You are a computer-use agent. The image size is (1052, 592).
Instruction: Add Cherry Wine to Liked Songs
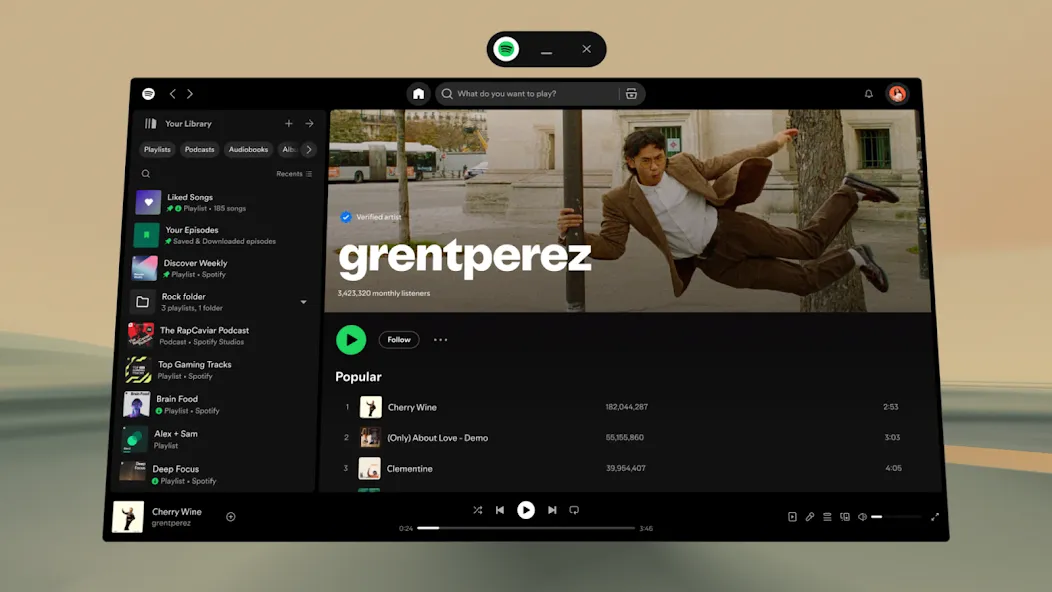point(231,517)
